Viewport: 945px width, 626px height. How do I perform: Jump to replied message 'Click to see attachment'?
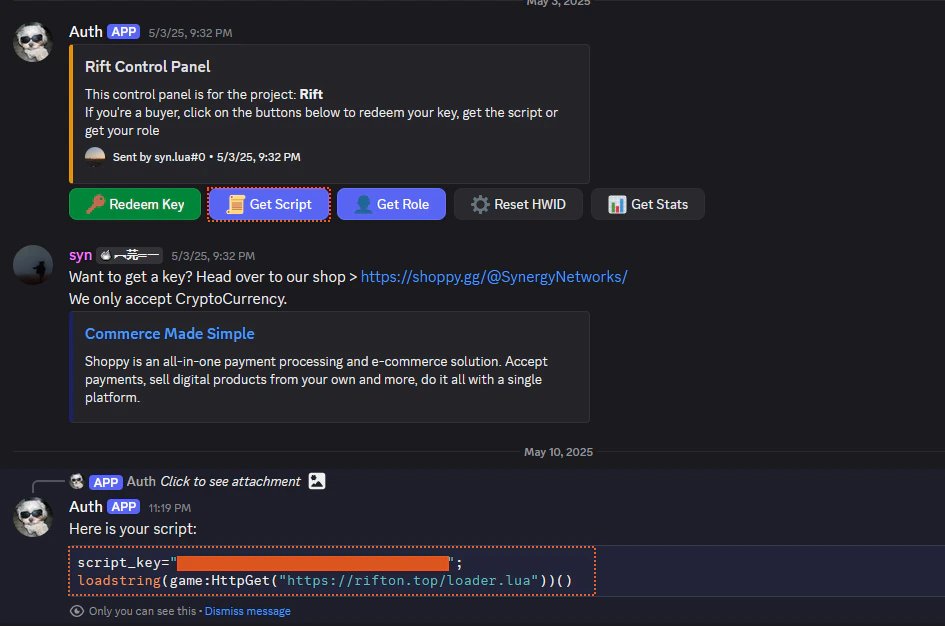point(230,481)
